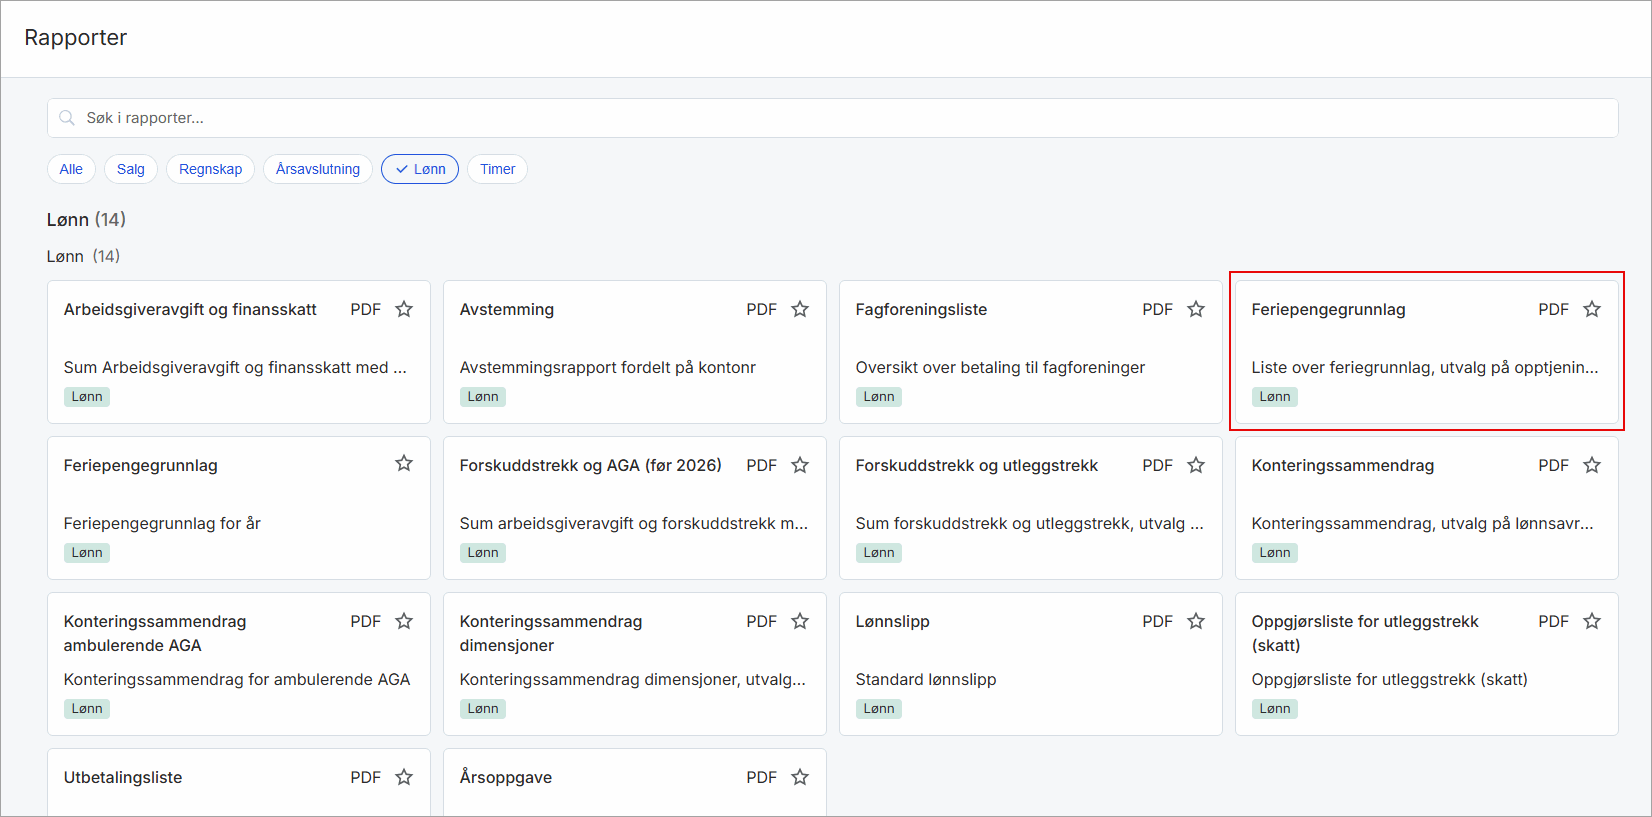Open Konteringssammendrag dimensjoner title
The image size is (1652, 817).
[551, 633]
